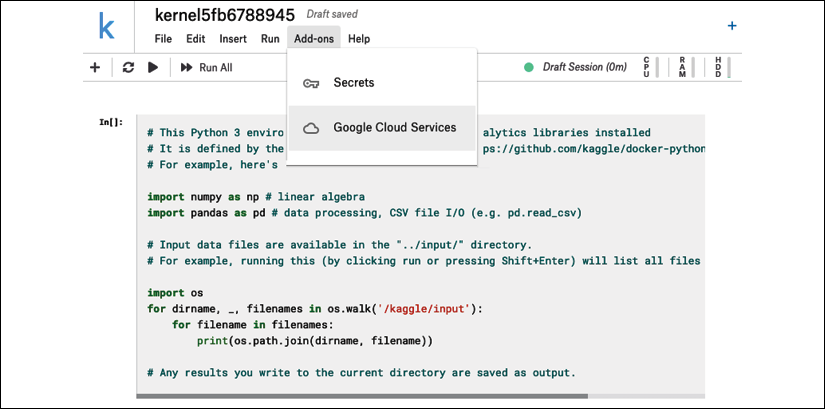Image resolution: width=825 pixels, height=409 pixels.
Task: Click the Run All fast-forward icon
Action: pyautogui.click(x=186, y=67)
